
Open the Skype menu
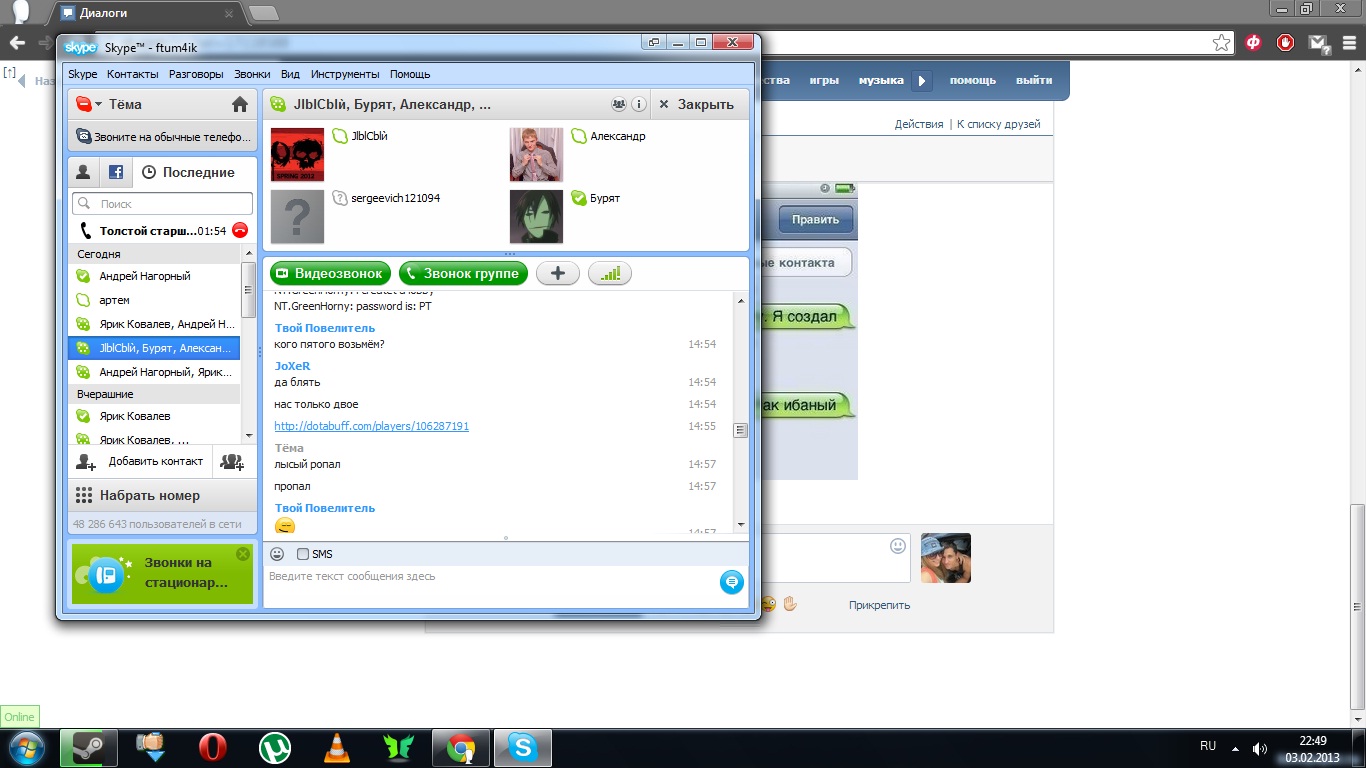tap(82, 74)
